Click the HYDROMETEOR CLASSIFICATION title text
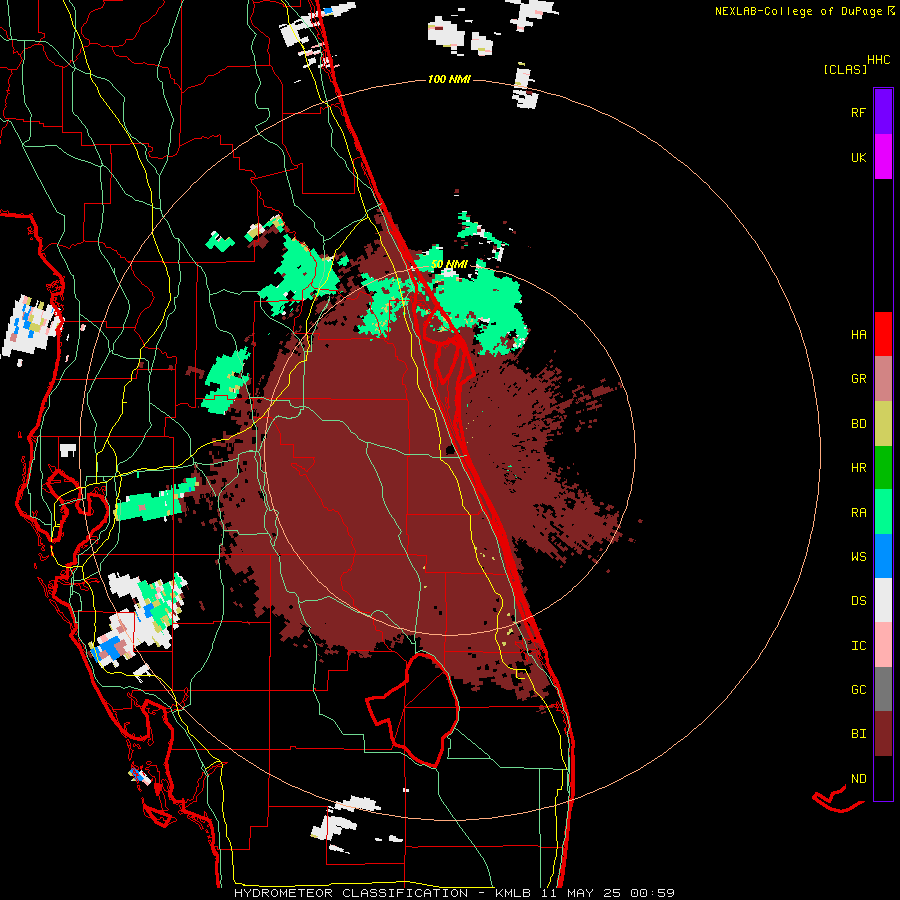 pyautogui.click(x=351, y=893)
